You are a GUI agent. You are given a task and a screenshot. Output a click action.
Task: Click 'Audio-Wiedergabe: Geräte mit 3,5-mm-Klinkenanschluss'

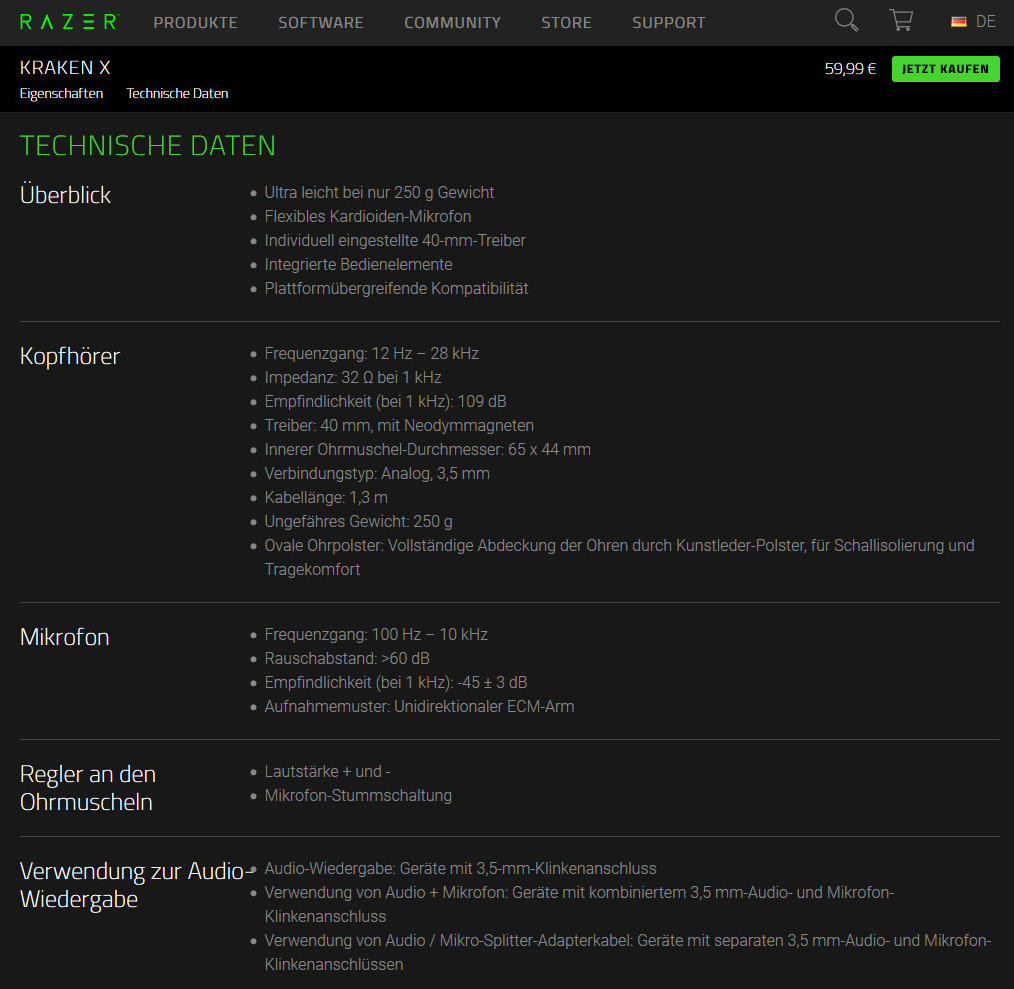[460, 868]
